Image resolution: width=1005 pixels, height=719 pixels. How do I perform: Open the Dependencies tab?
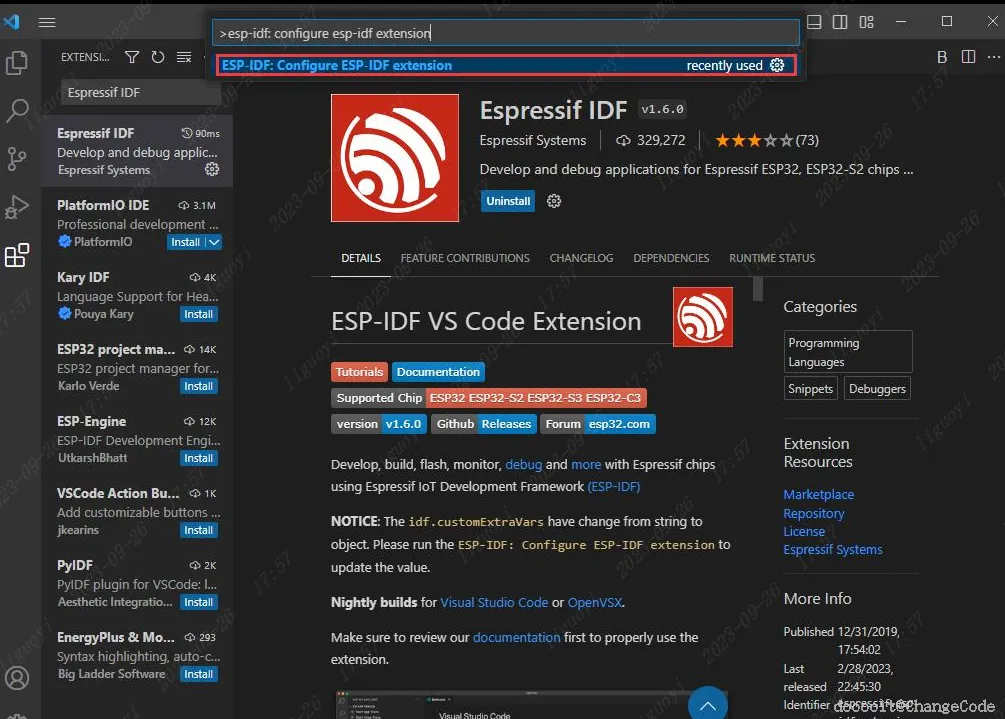coord(671,258)
